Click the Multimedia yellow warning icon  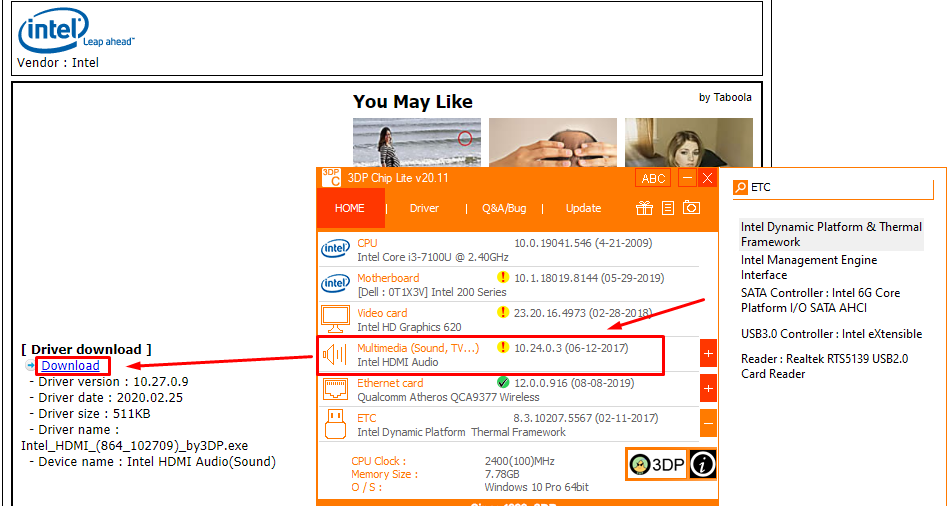502,348
